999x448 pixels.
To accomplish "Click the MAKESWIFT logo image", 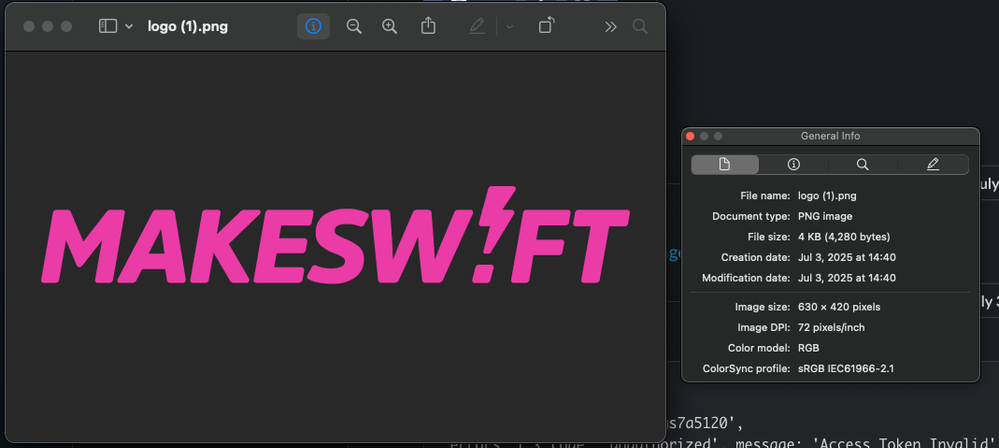I will tap(335, 235).
